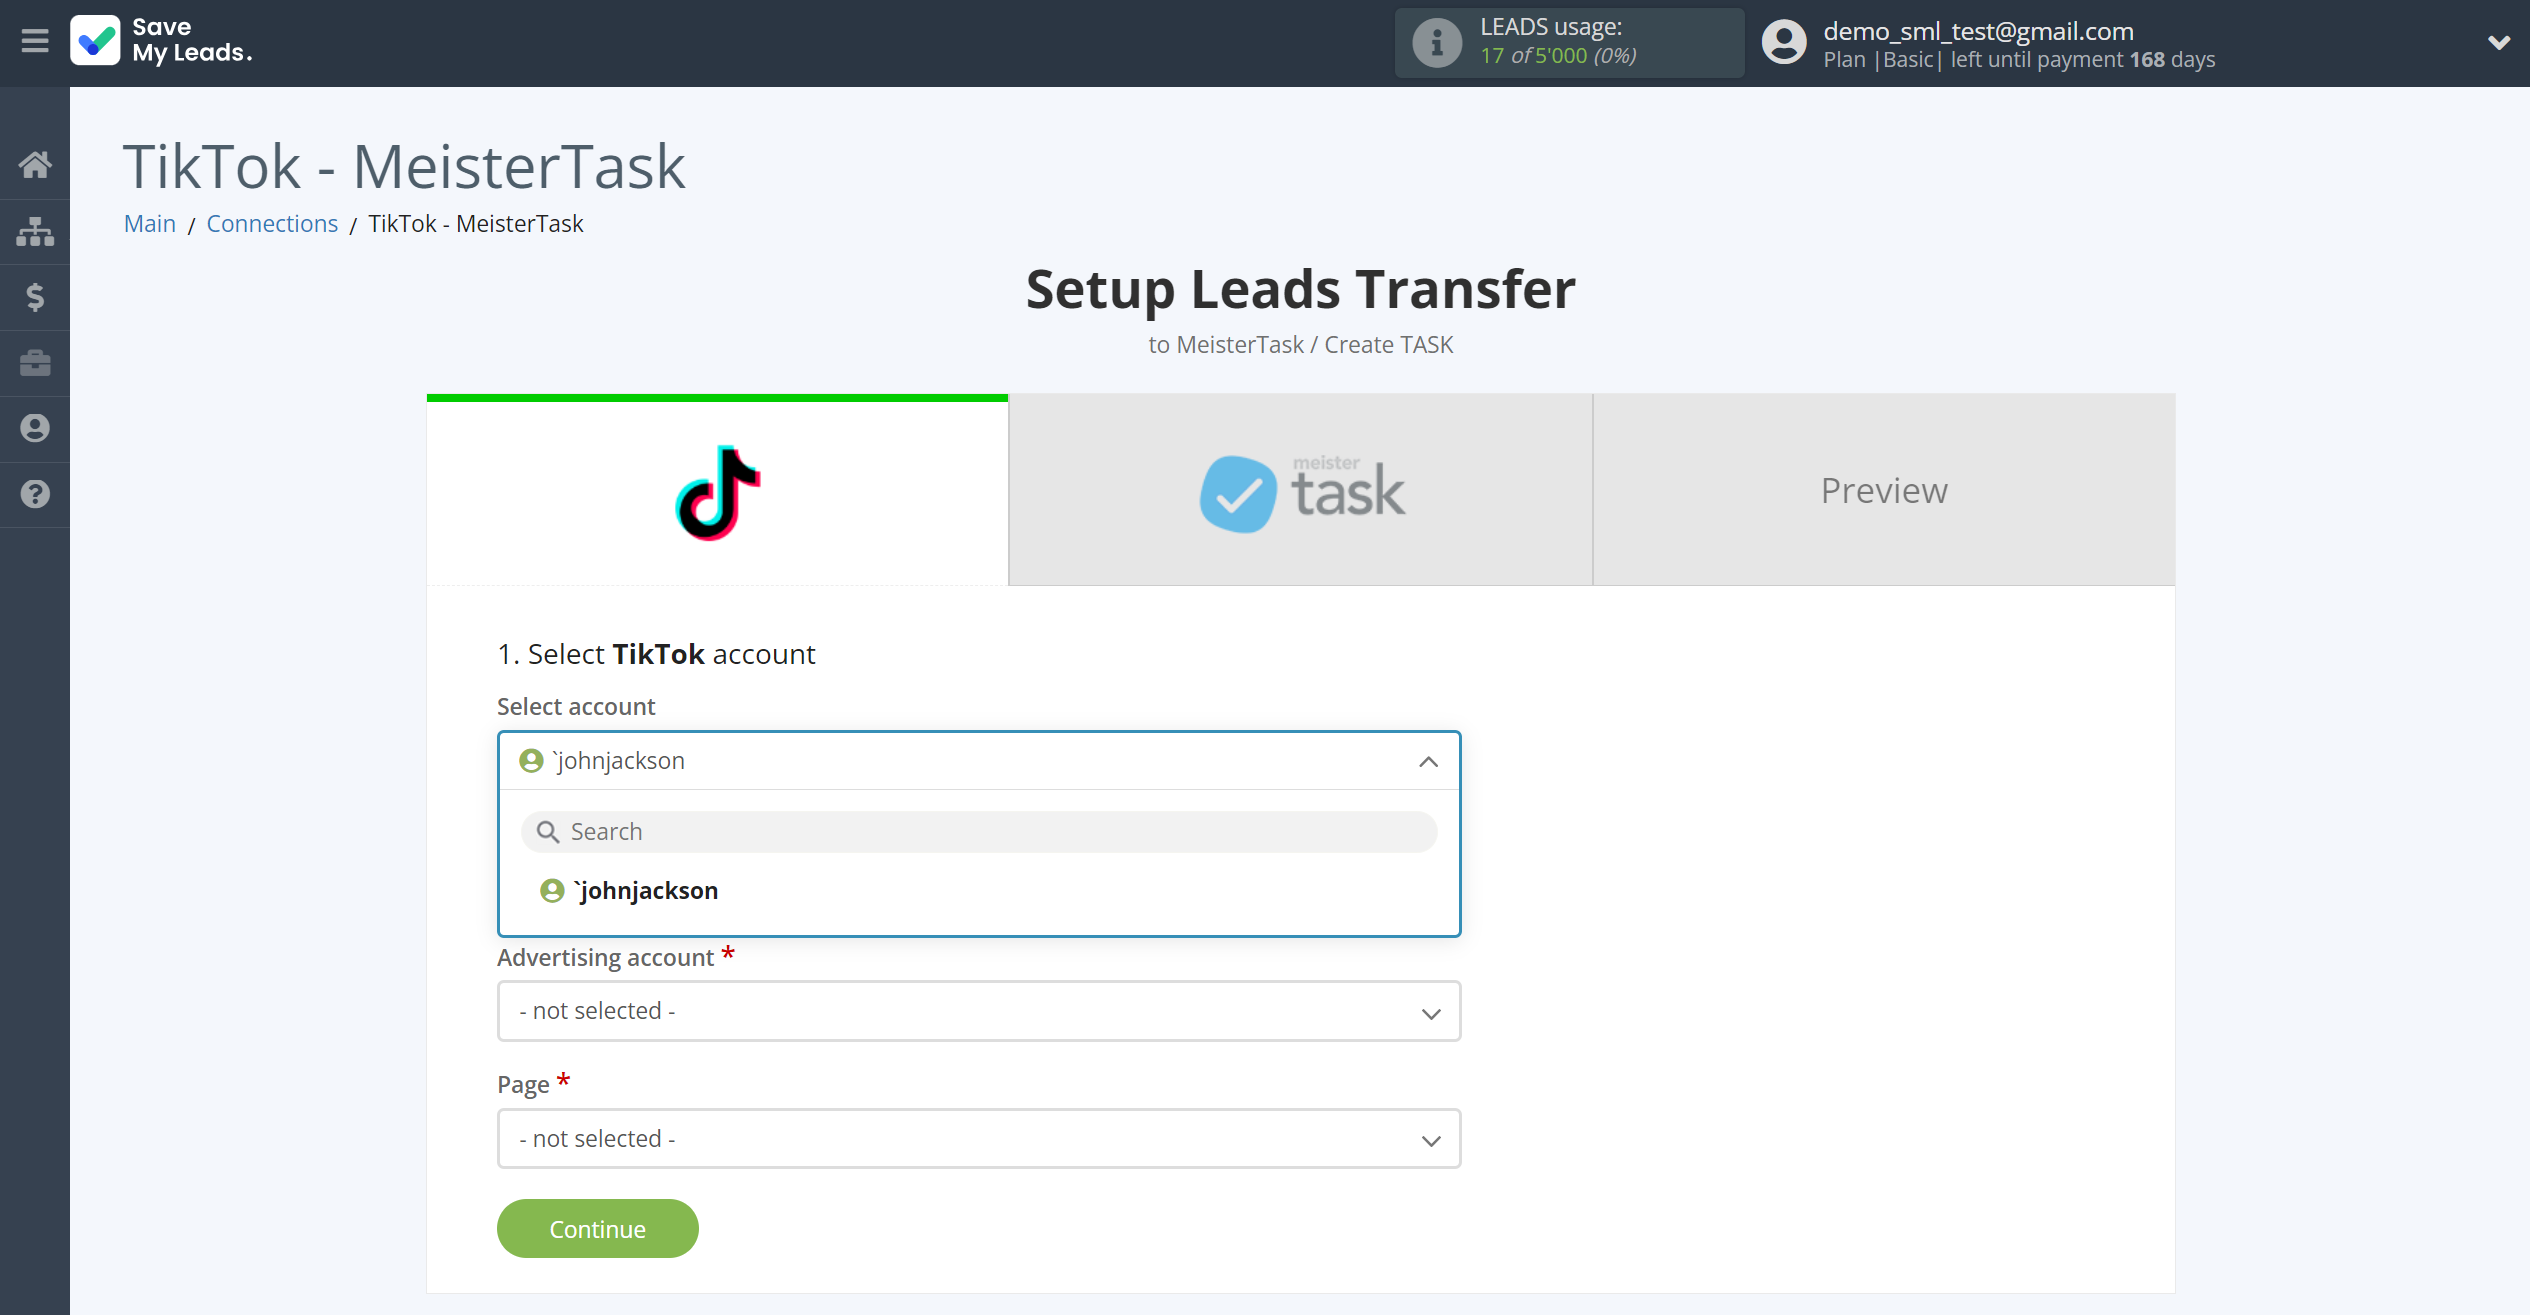The height and width of the screenshot is (1315, 2530).
Task: Click the Search input field in dropdown
Action: coord(979,830)
